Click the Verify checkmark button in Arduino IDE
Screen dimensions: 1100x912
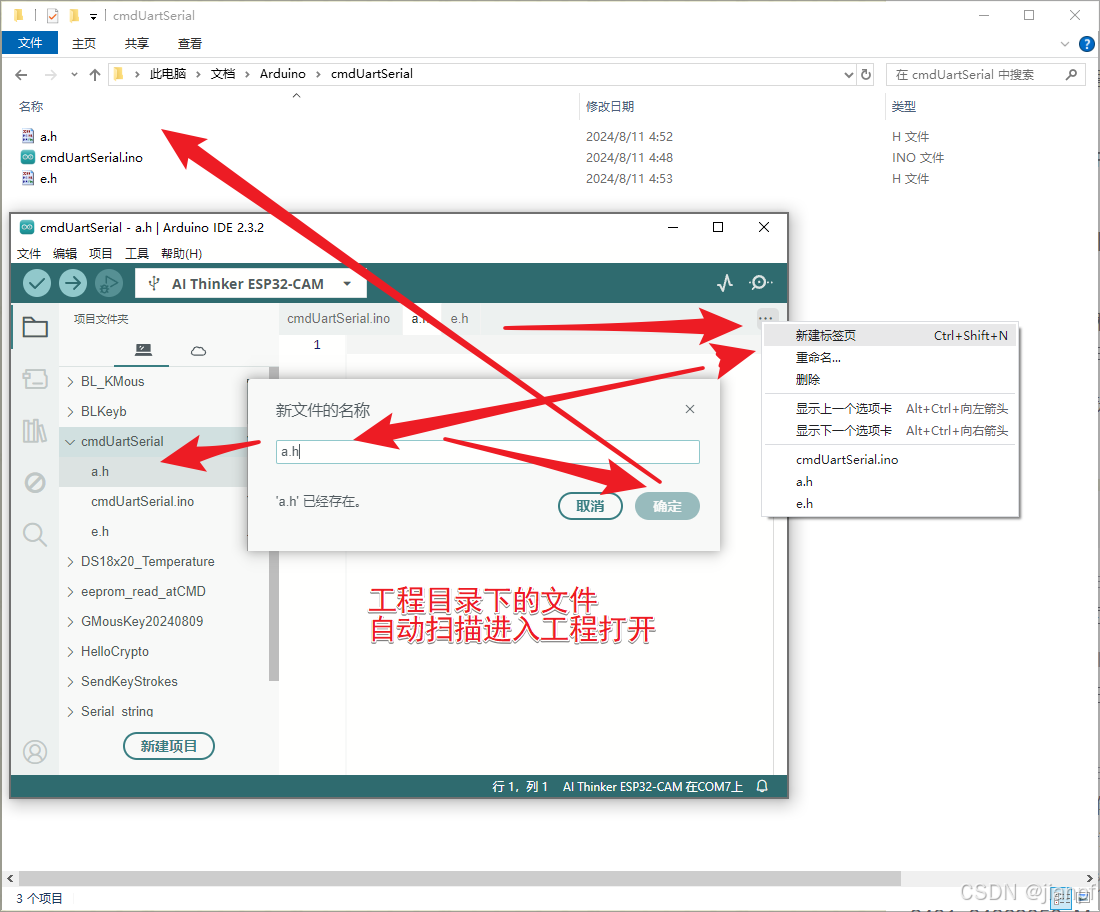pyautogui.click(x=36, y=283)
